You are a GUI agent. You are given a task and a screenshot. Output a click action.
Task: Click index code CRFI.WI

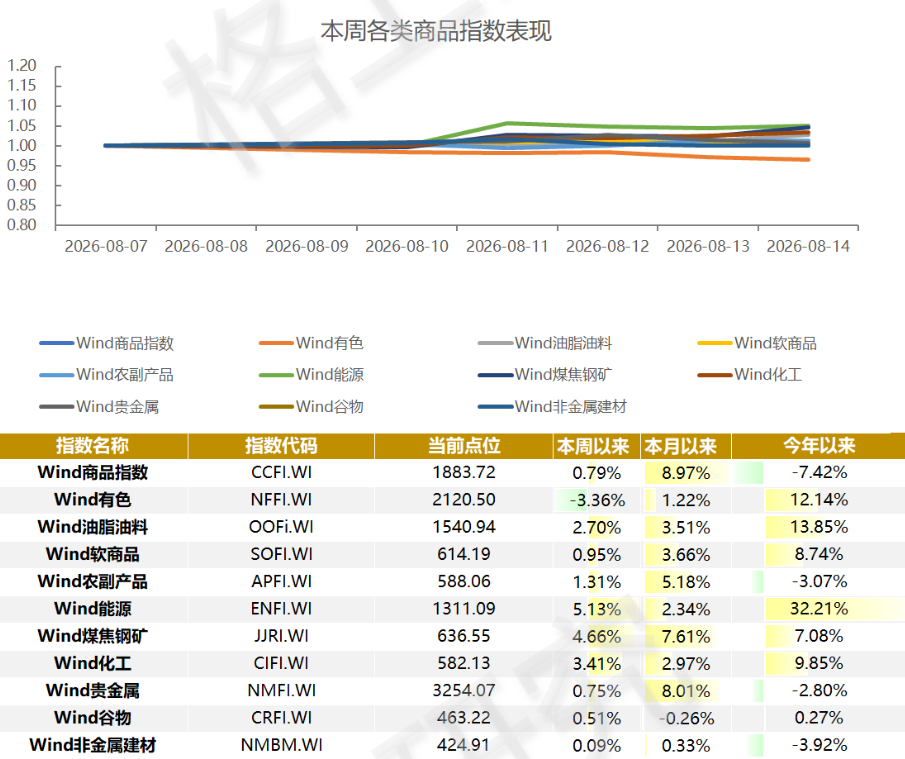click(281, 717)
